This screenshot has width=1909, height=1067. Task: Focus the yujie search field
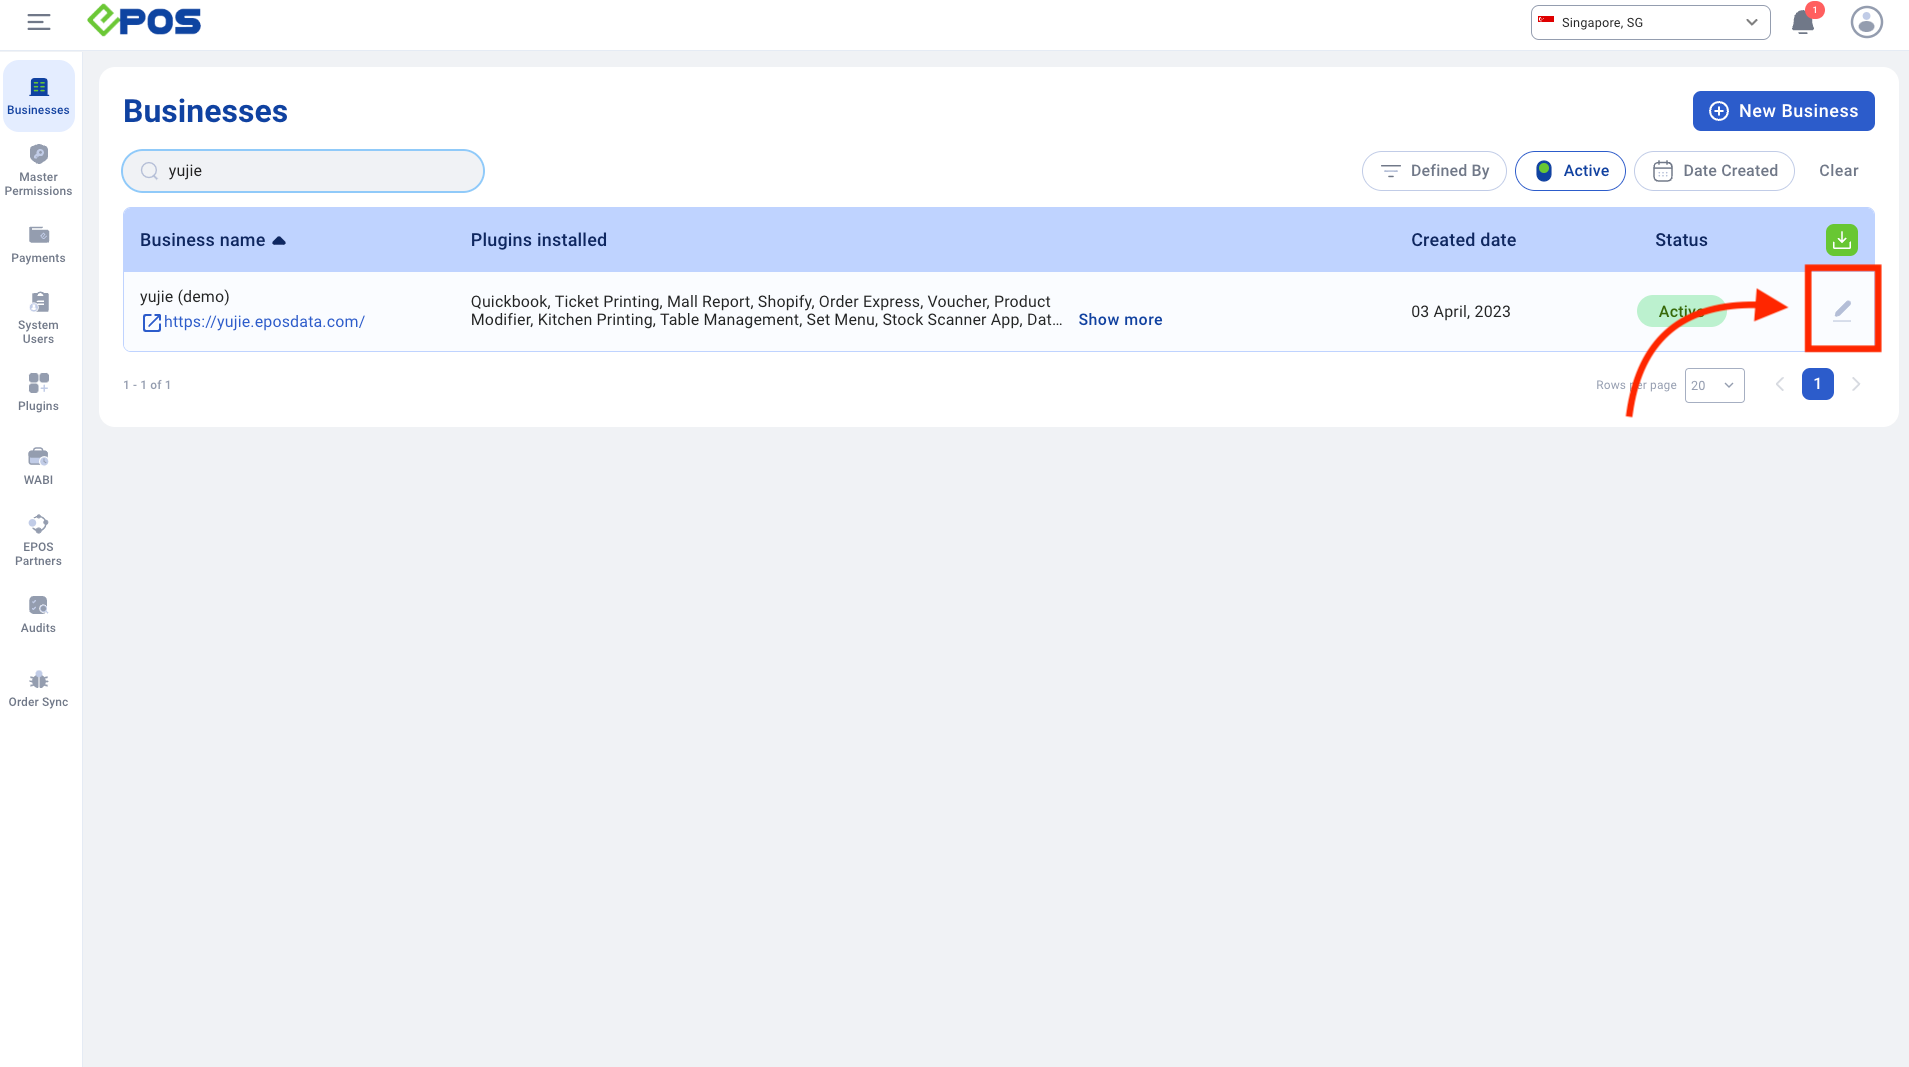point(303,171)
